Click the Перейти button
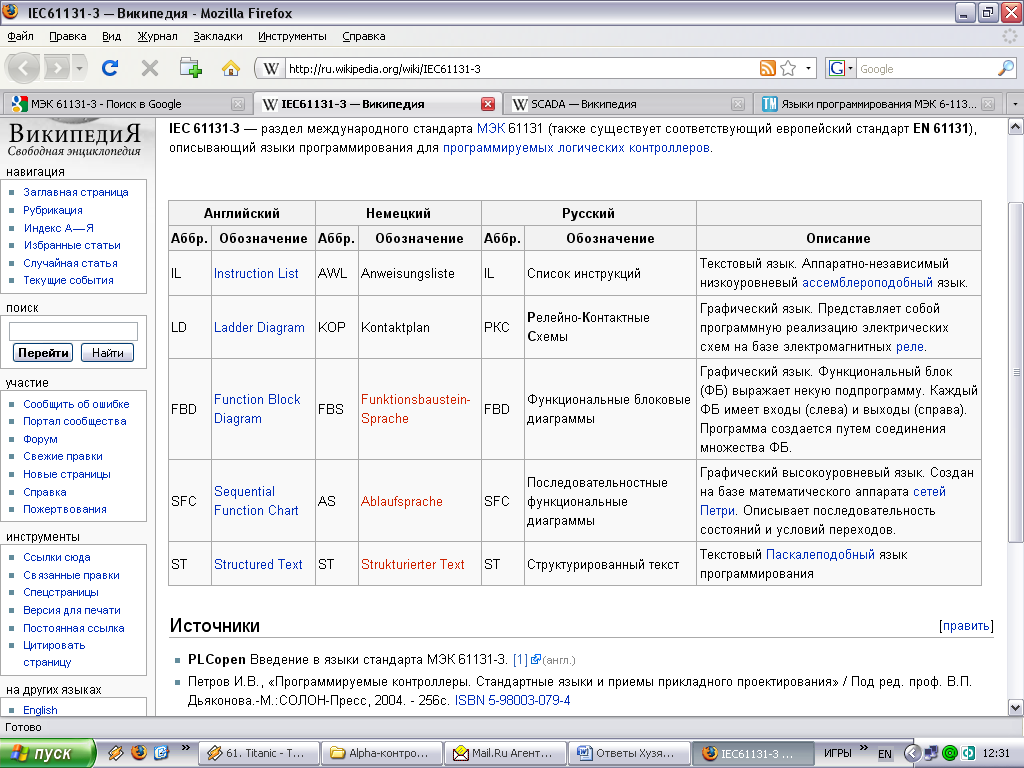Image resolution: width=1024 pixels, height=768 pixels. point(42,353)
